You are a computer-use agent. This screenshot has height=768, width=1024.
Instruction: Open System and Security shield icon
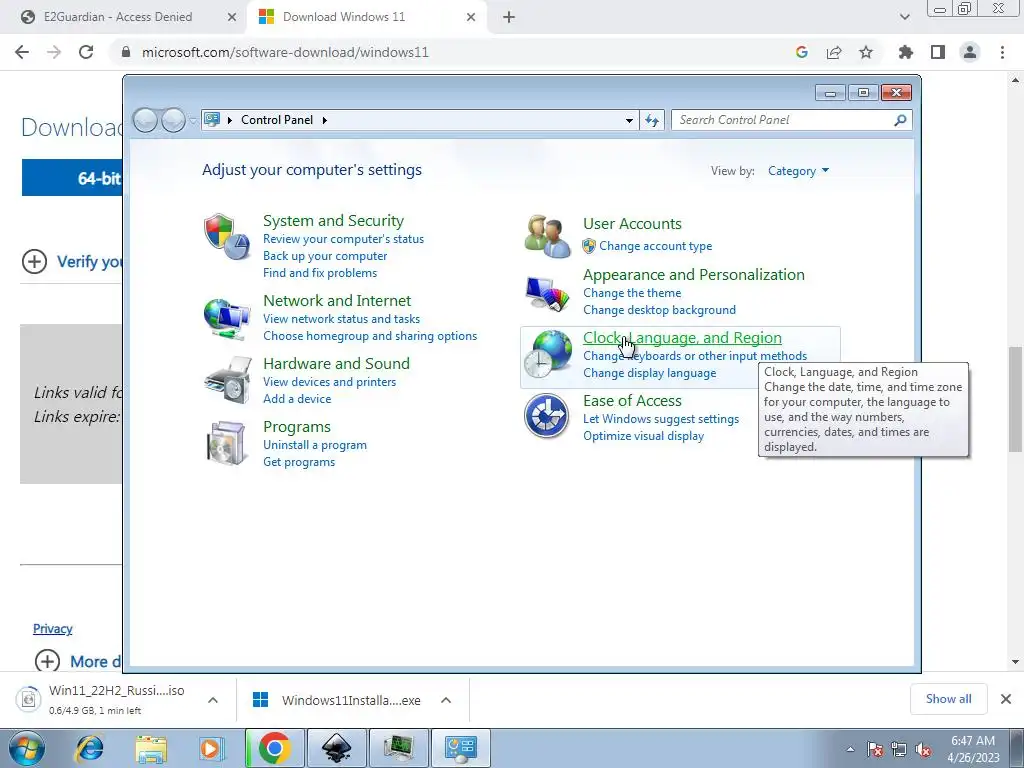(x=227, y=236)
